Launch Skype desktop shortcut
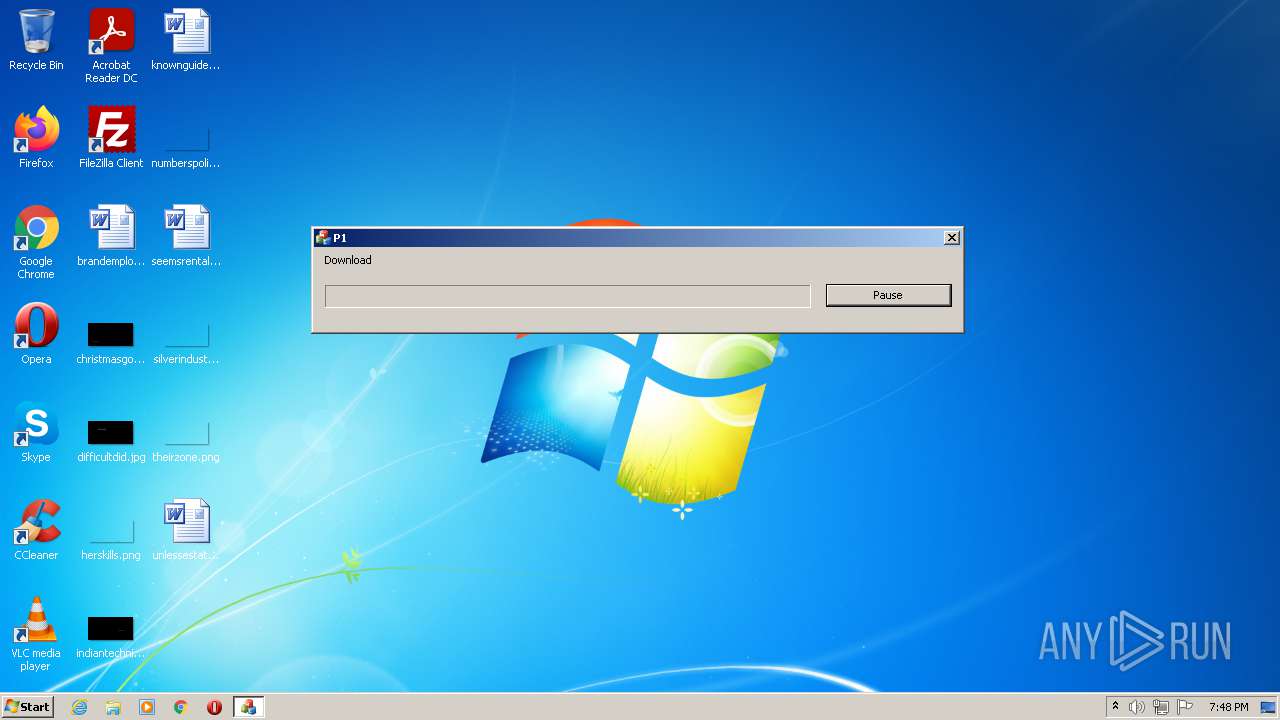 [x=36, y=432]
